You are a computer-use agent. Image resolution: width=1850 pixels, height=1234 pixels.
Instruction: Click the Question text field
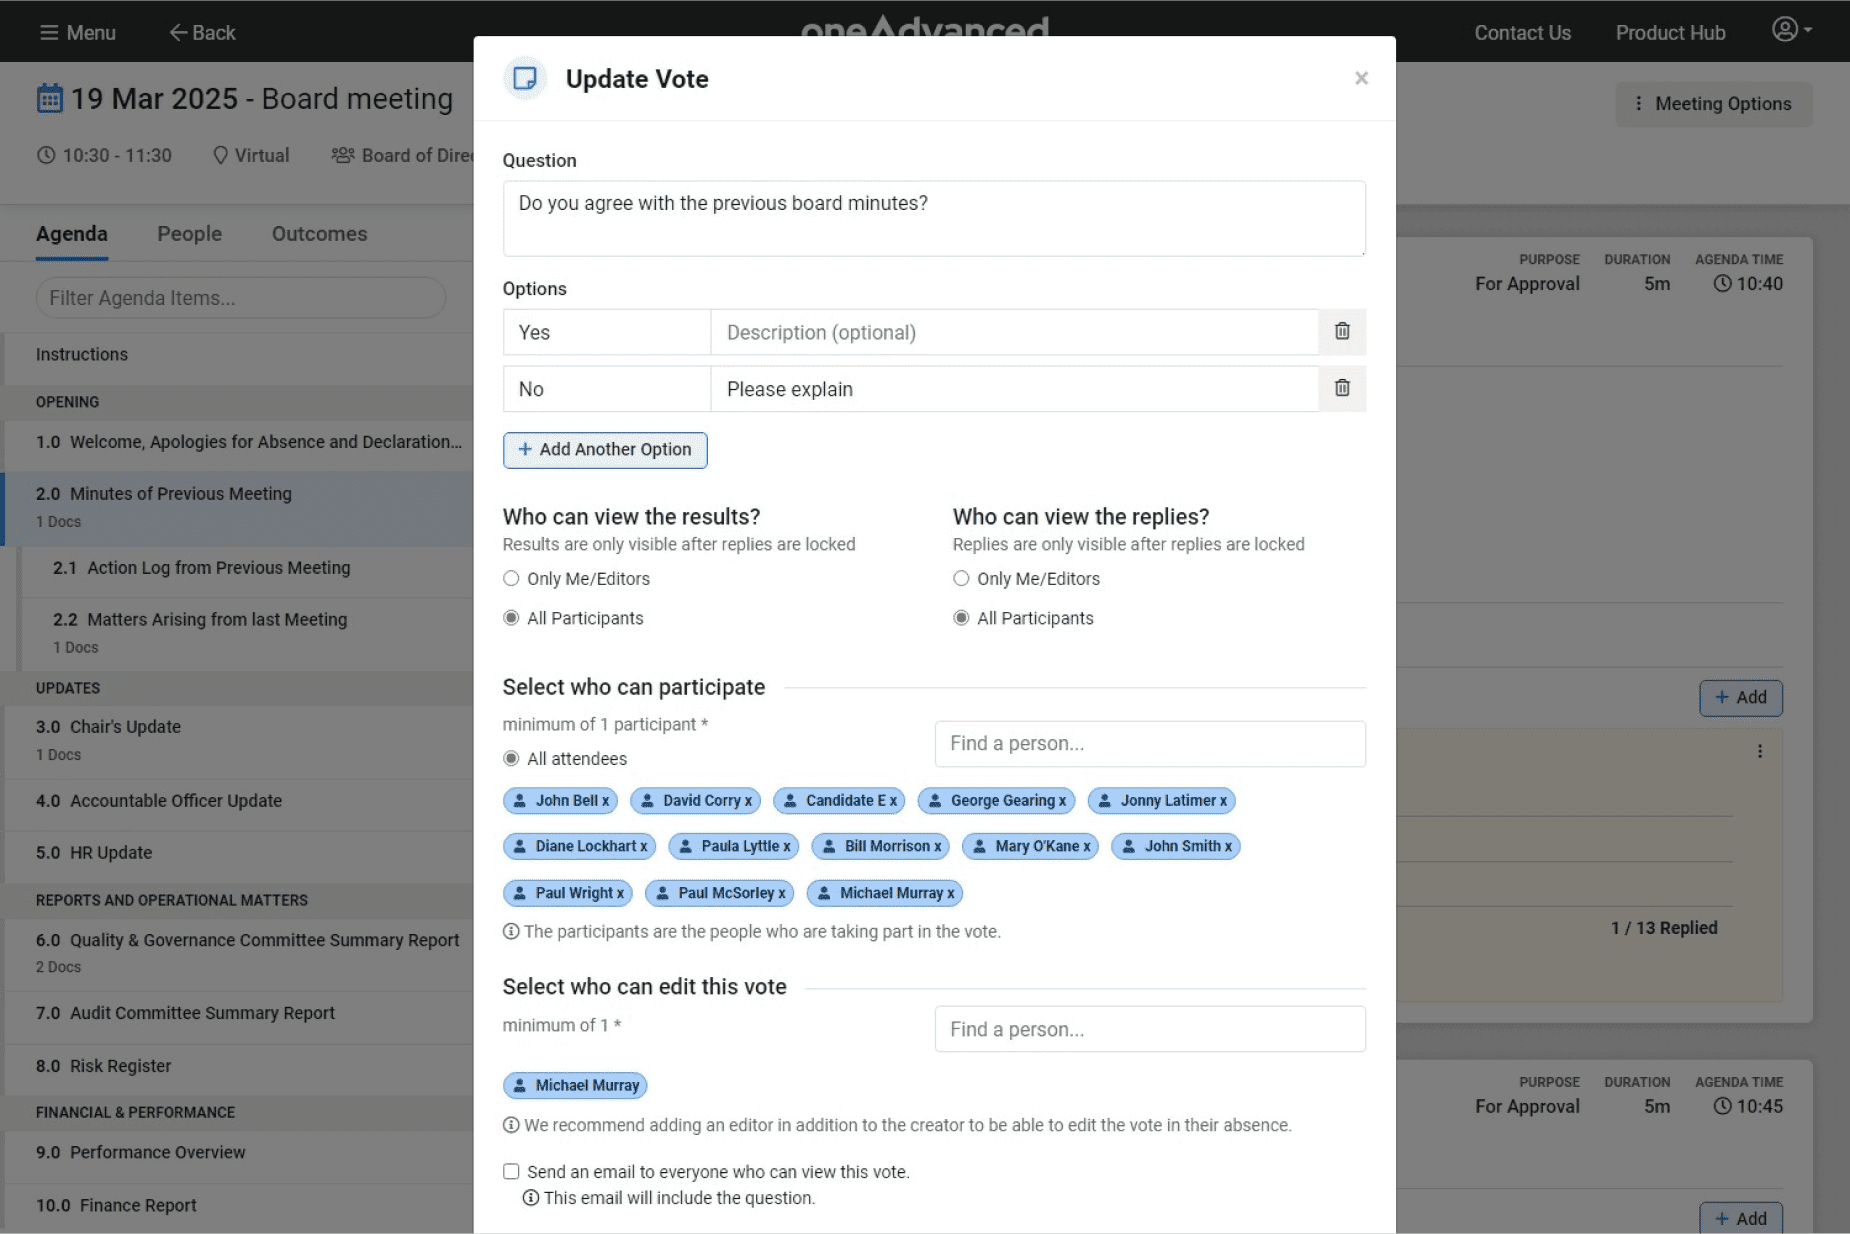[x=934, y=218]
